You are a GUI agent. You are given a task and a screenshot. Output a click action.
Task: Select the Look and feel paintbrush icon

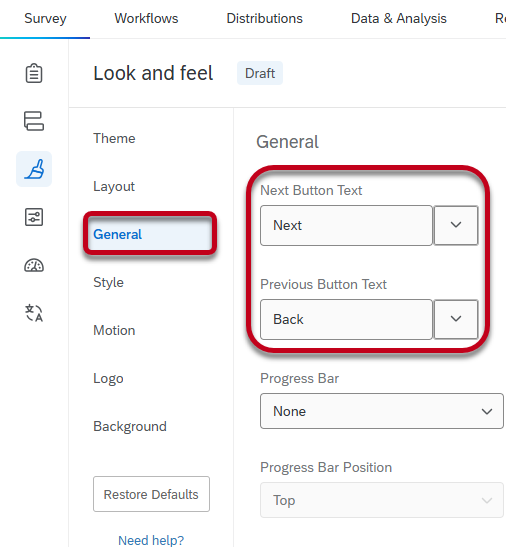click(34, 169)
